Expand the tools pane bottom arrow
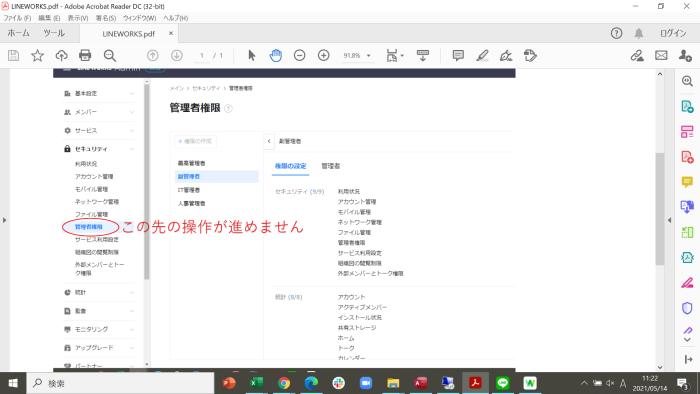700x394 pixels. click(688, 359)
